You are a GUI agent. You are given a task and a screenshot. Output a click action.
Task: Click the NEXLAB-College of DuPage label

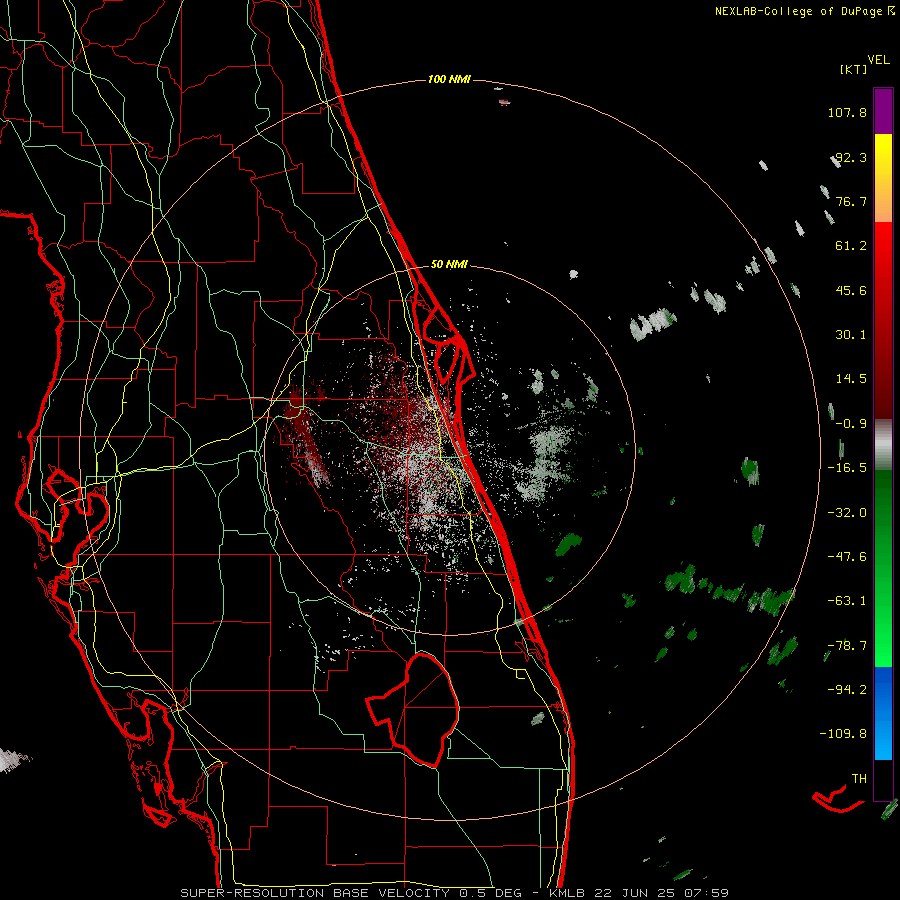point(798,11)
